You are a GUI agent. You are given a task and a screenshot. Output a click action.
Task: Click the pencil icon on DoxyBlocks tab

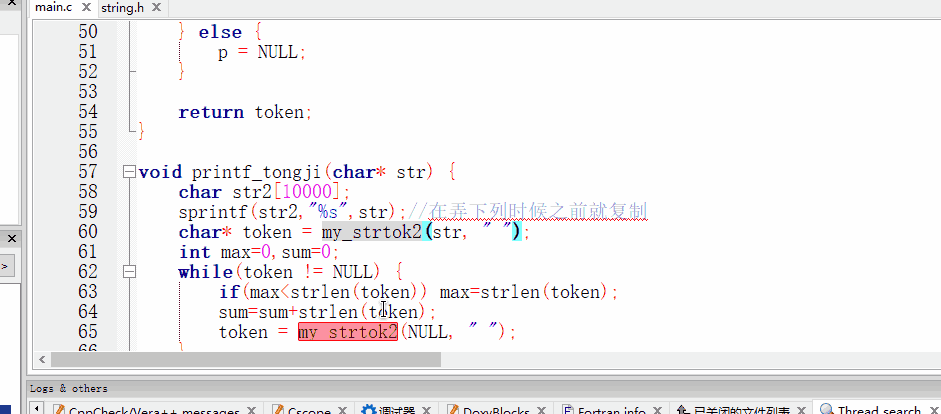click(x=453, y=410)
